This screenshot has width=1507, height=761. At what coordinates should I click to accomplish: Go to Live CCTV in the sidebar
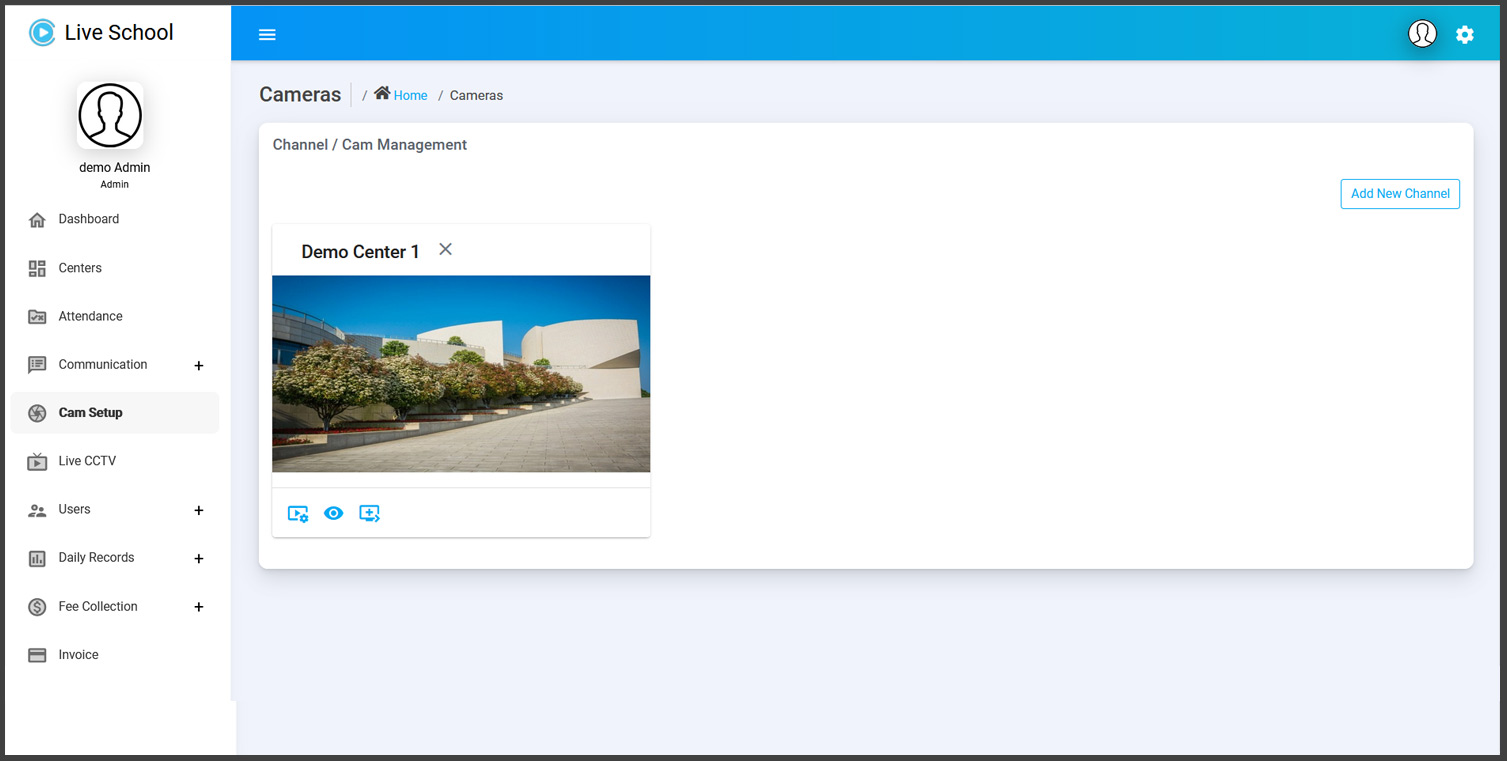(x=87, y=461)
